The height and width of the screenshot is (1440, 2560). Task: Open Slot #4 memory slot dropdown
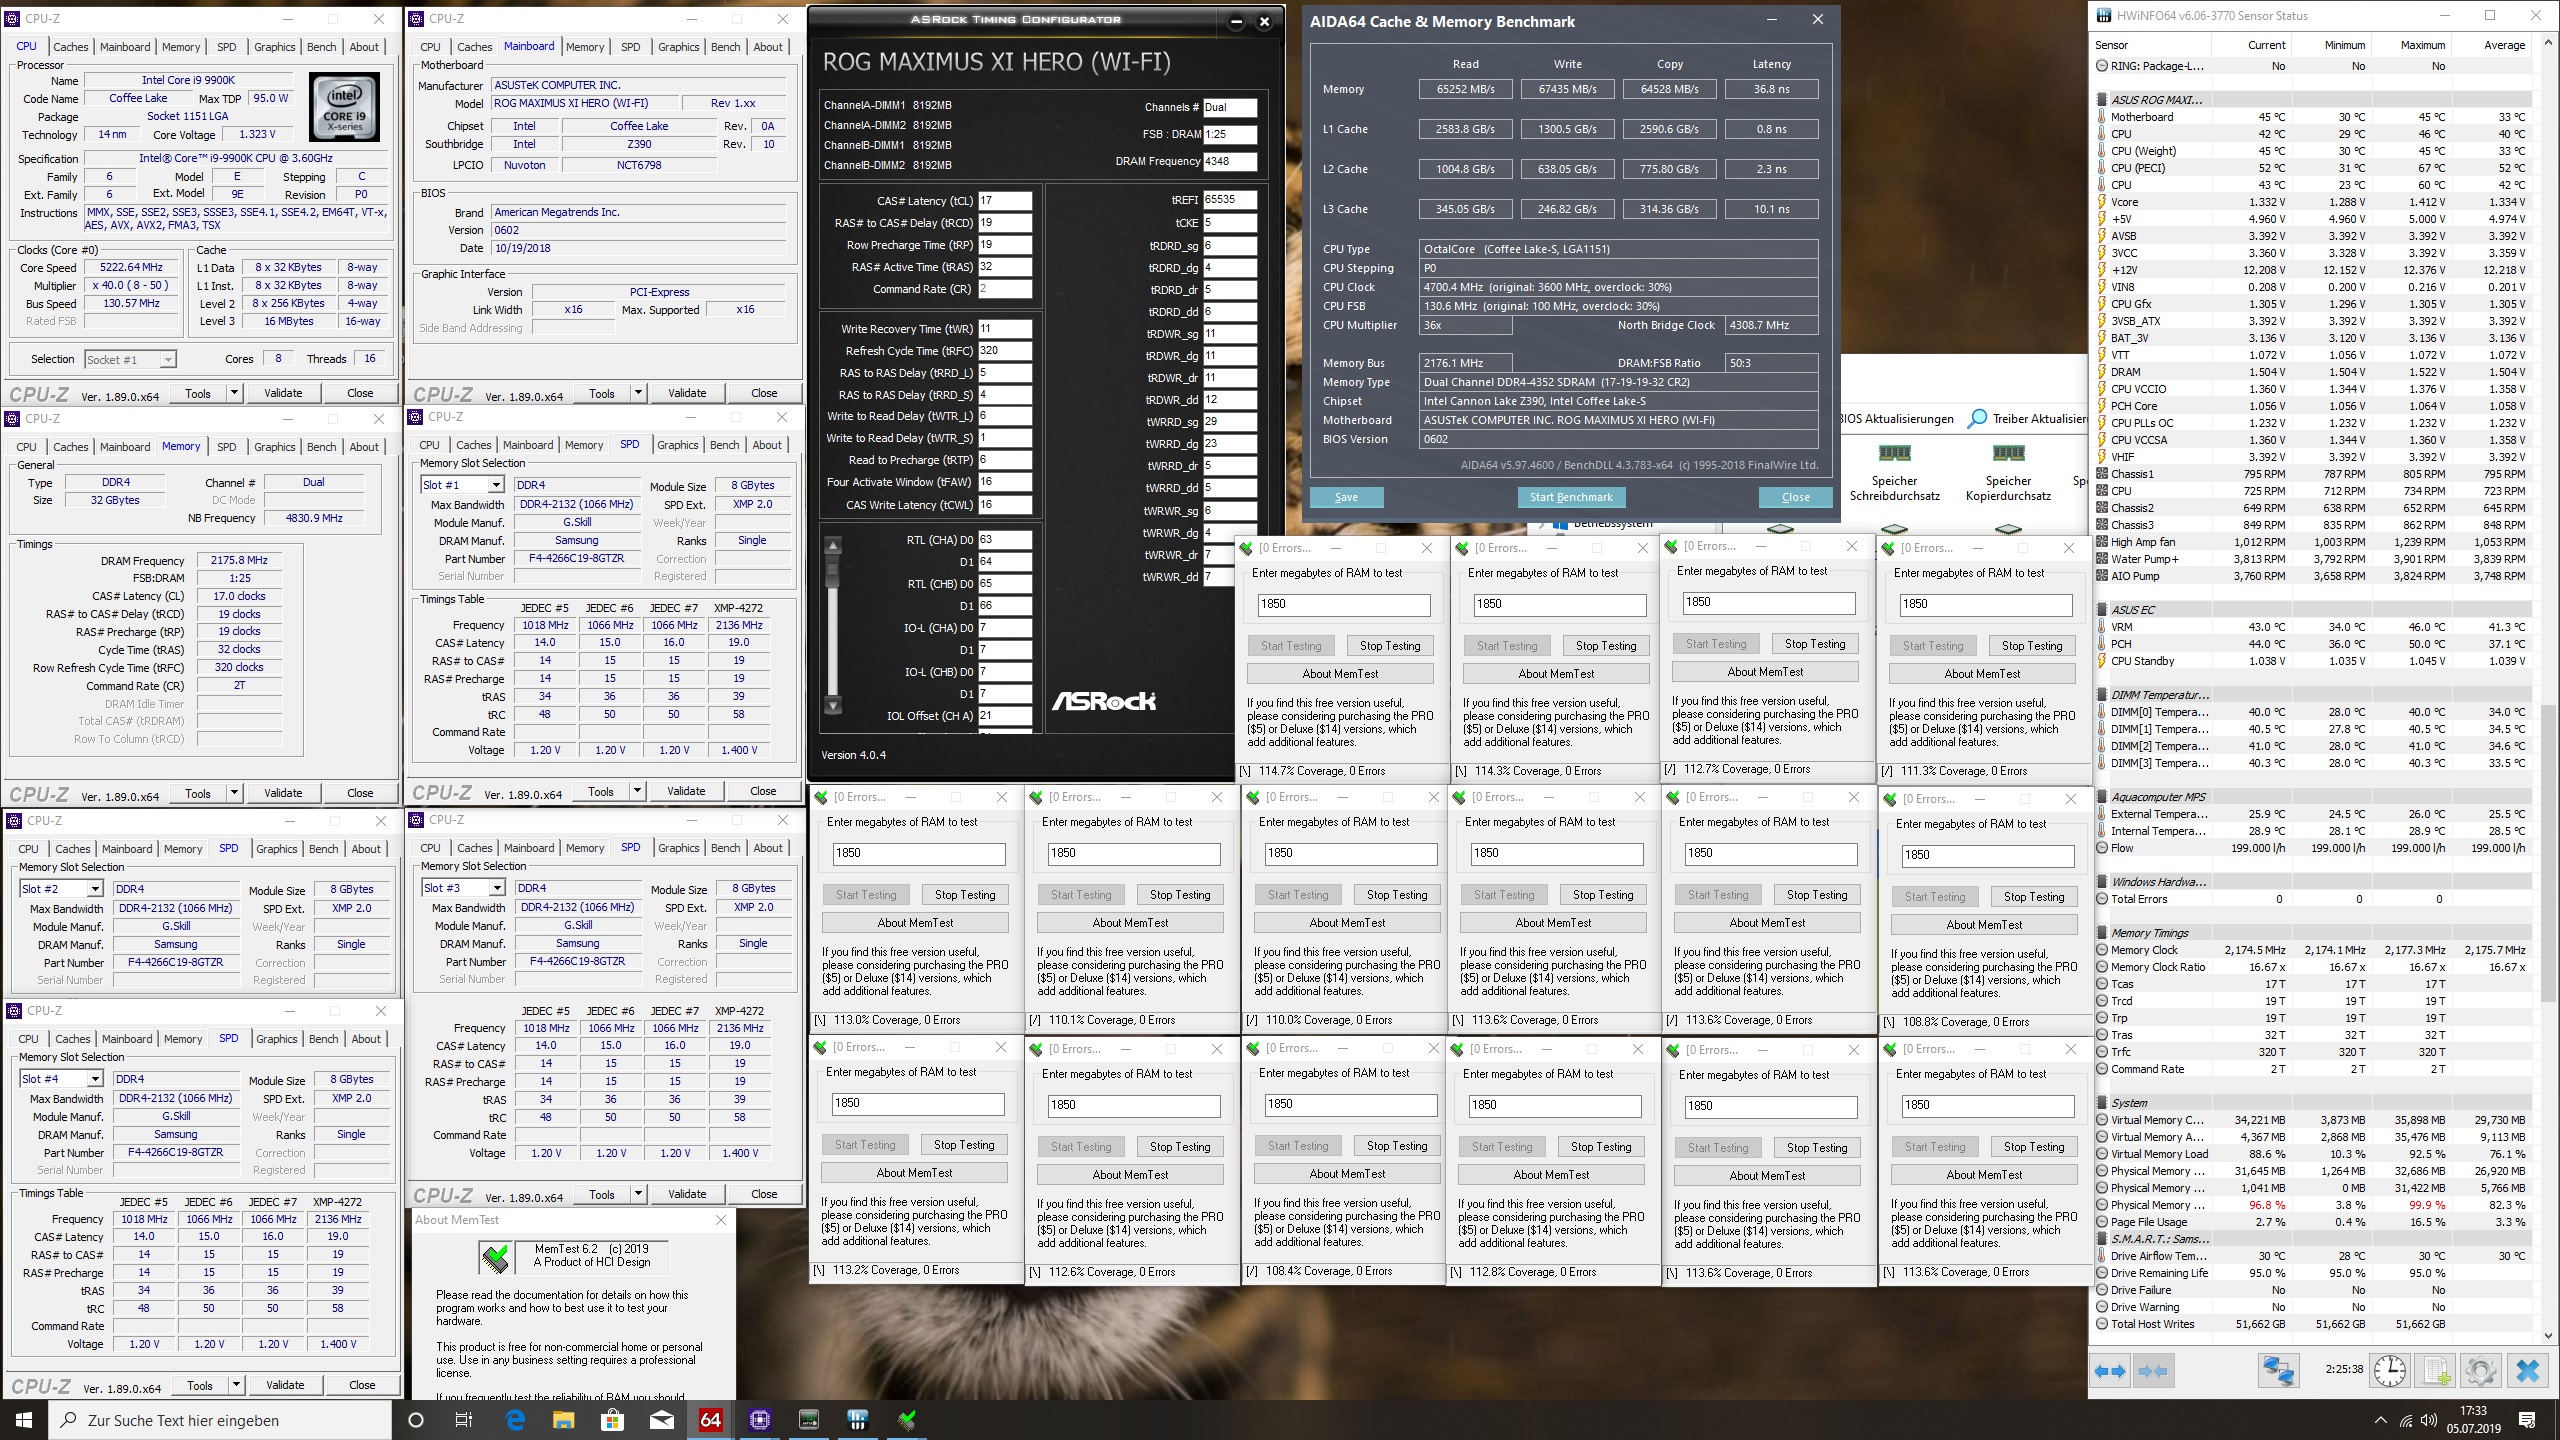[x=95, y=1079]
